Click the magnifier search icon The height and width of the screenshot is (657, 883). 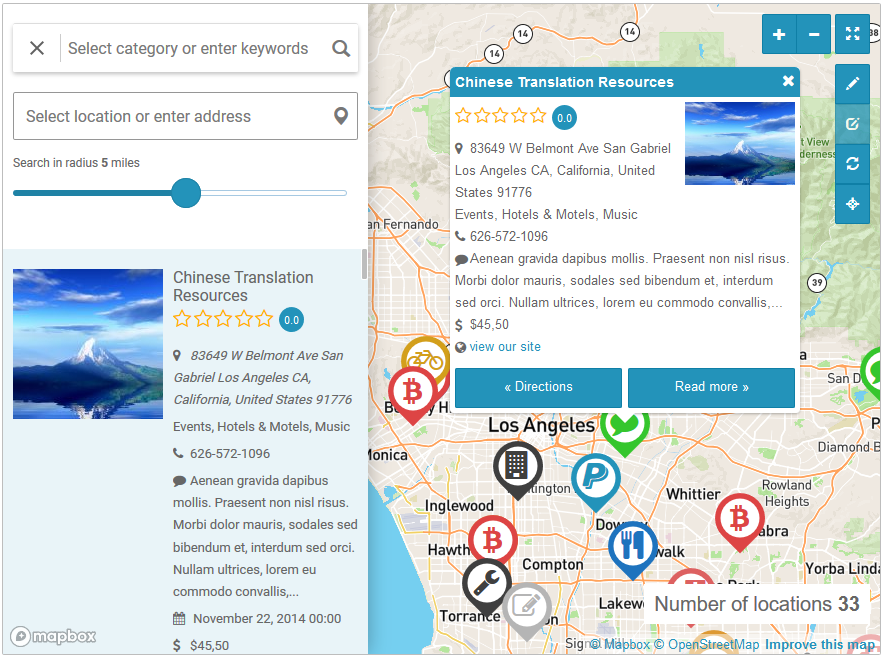[x=341, y=48]
